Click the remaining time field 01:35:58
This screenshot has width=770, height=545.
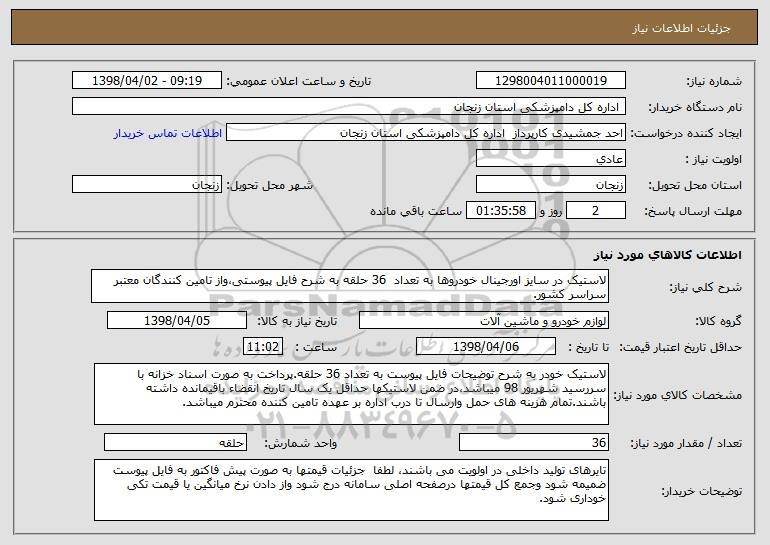(500, 211)
